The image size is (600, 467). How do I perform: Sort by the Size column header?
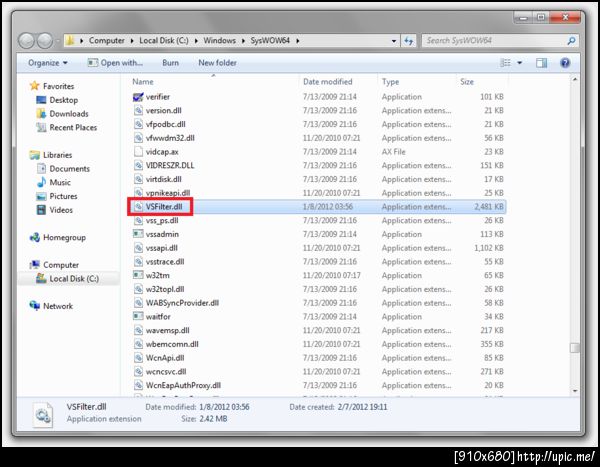[467, 82]
